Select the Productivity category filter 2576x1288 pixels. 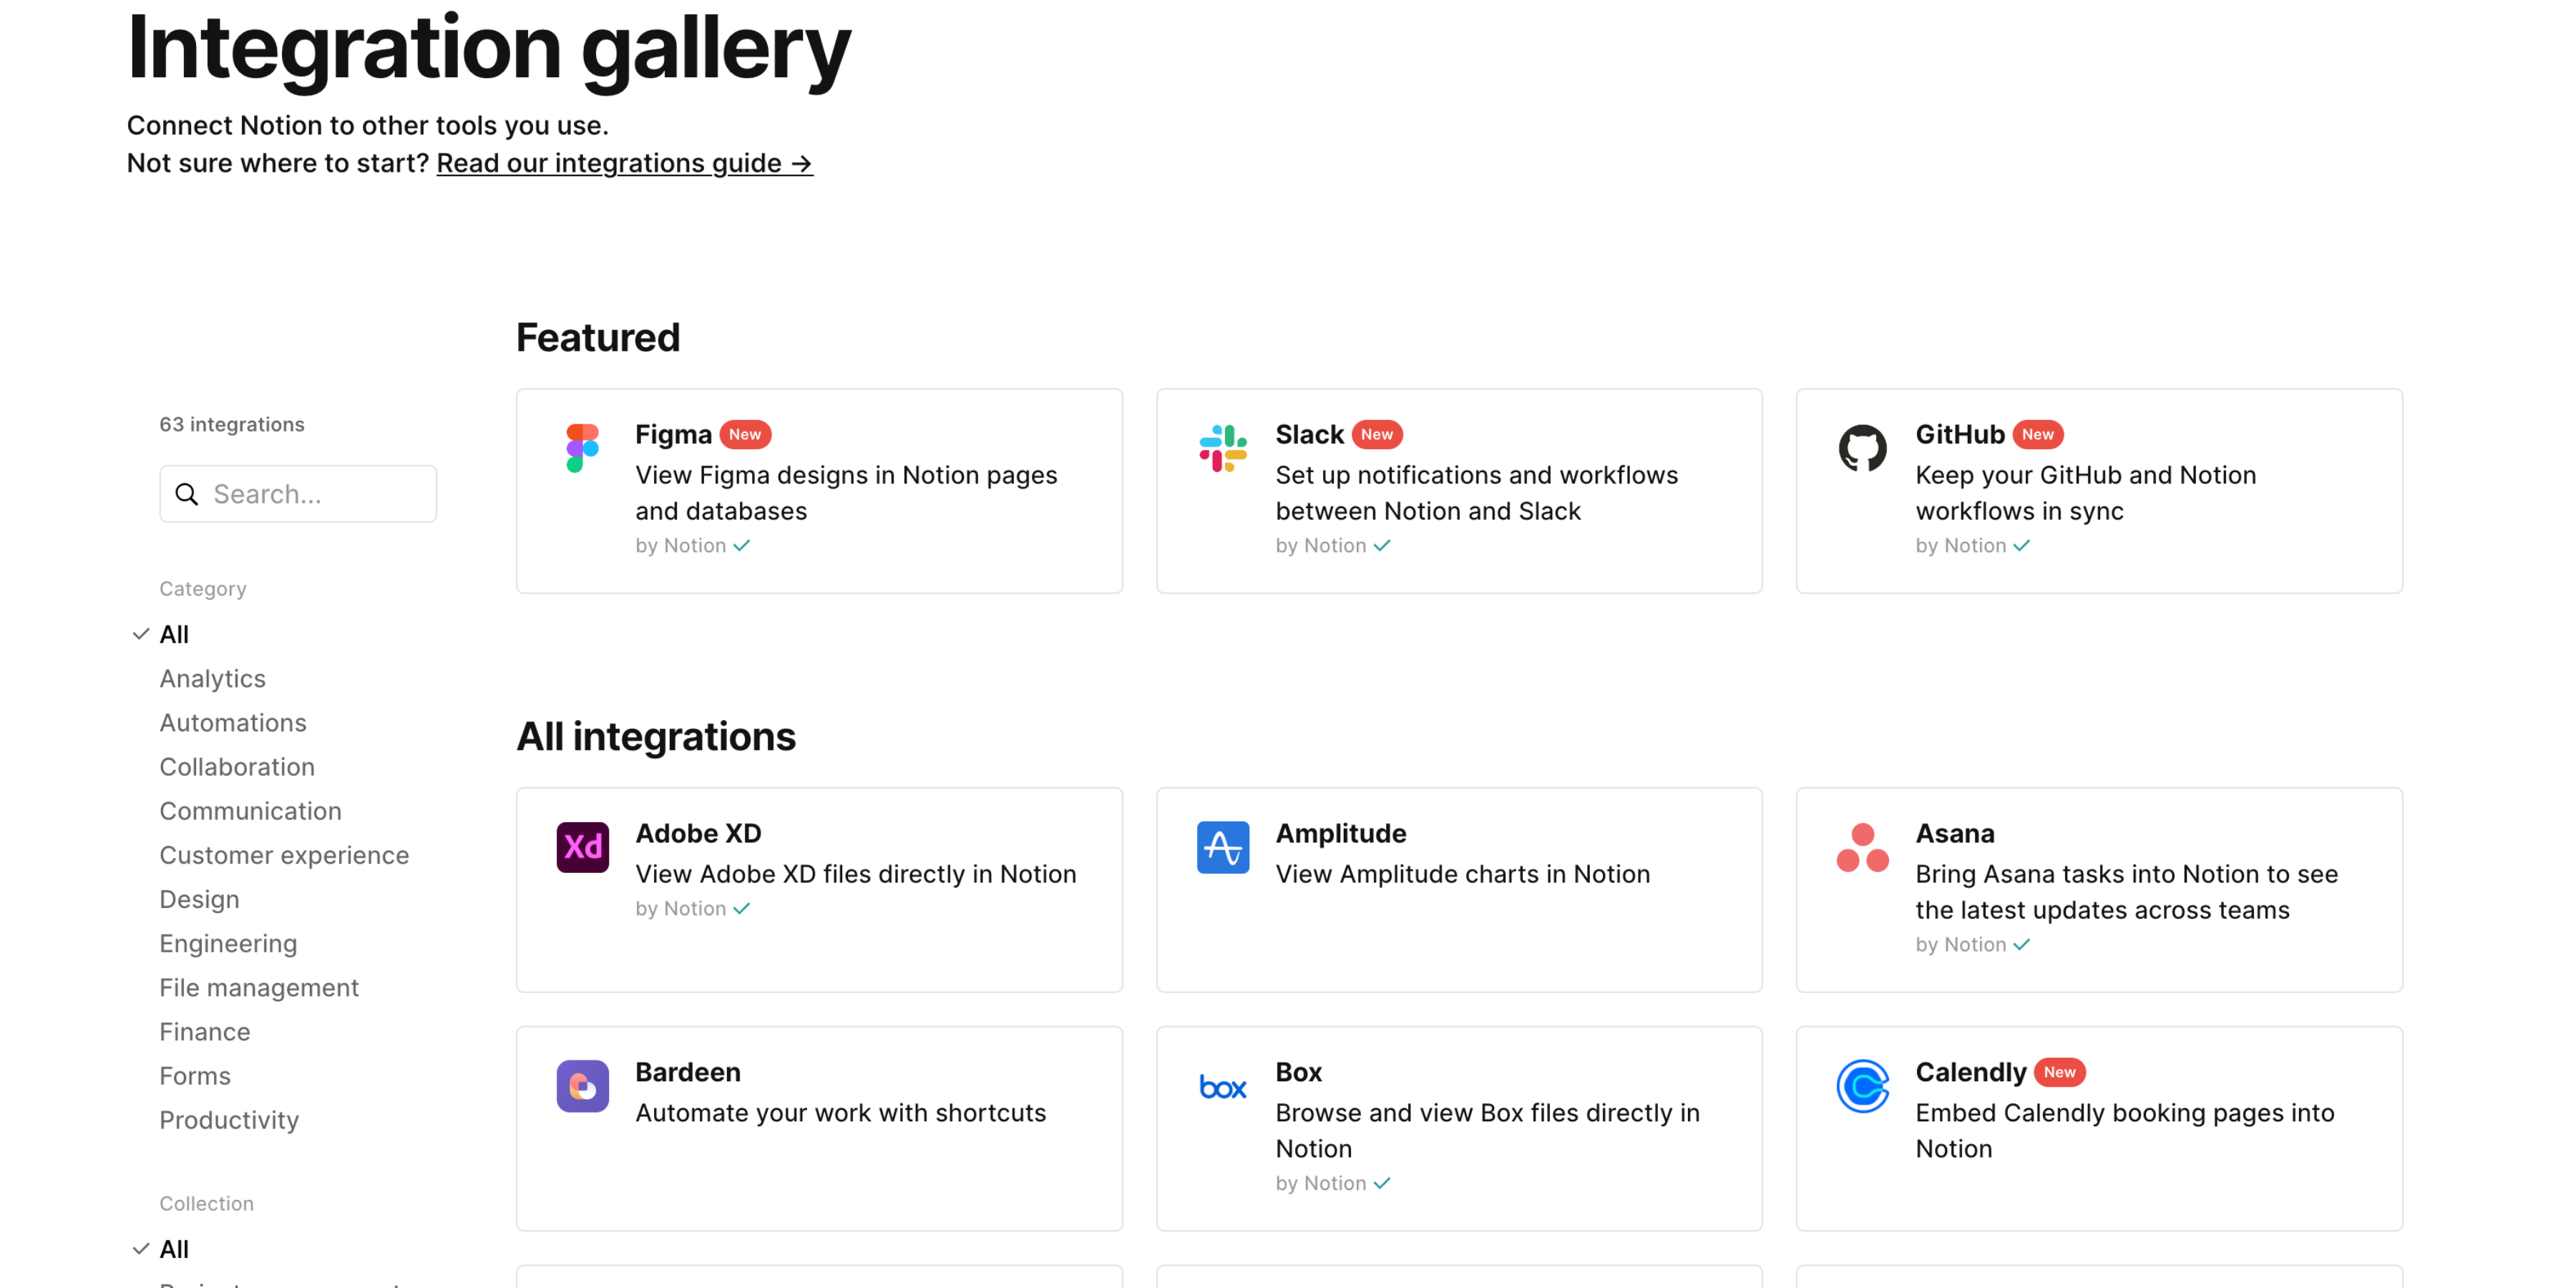click(229, 1120)
